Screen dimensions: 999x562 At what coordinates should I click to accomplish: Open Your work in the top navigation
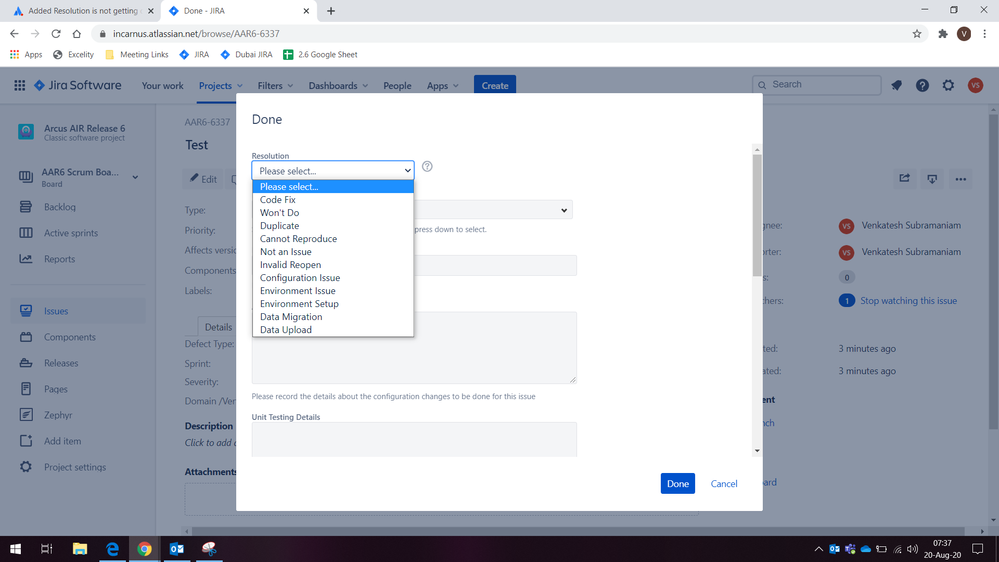coord(162,85)
